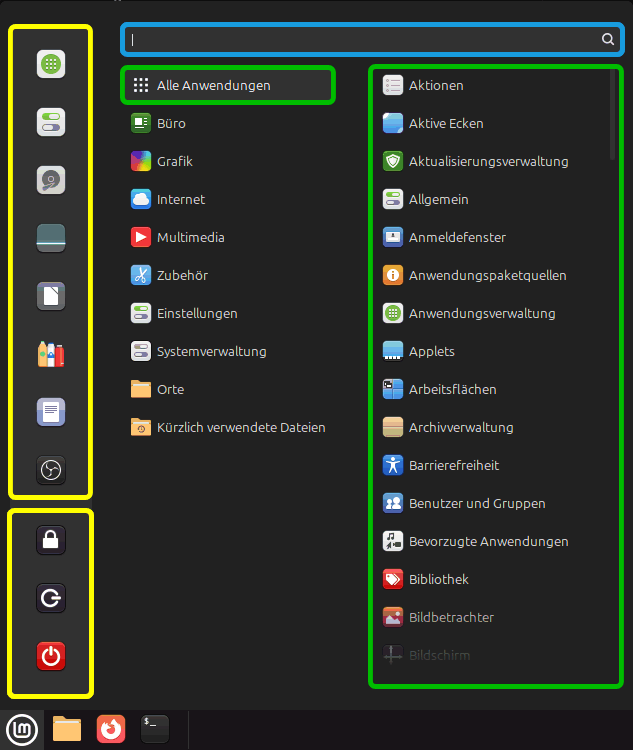Open Software Manager from favorites sidebar

click(x=51, y=65)
